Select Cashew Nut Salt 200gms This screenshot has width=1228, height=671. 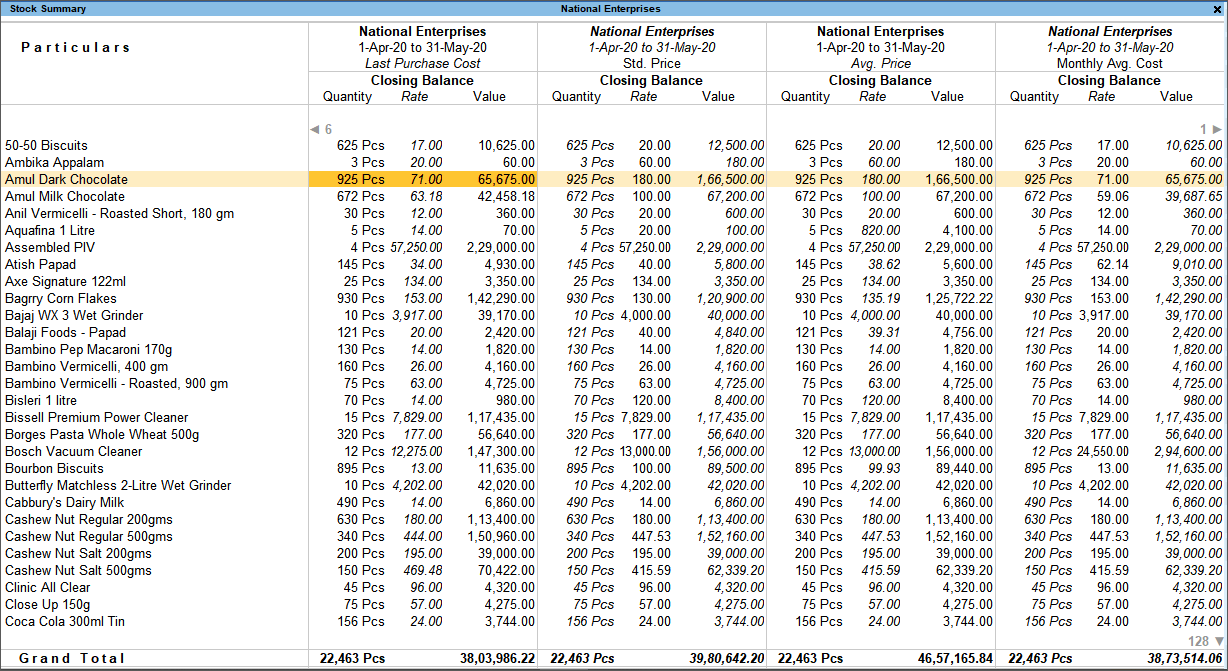coord(78,553)
